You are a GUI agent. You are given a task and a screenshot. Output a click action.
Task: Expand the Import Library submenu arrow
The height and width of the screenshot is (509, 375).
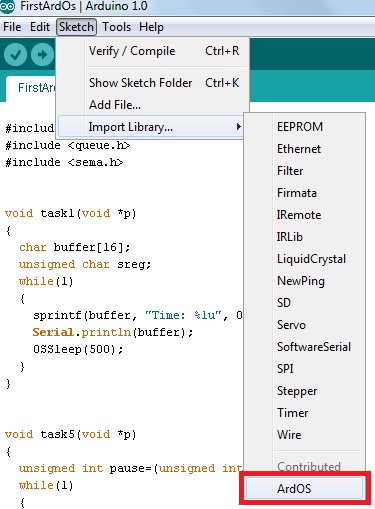238,127
